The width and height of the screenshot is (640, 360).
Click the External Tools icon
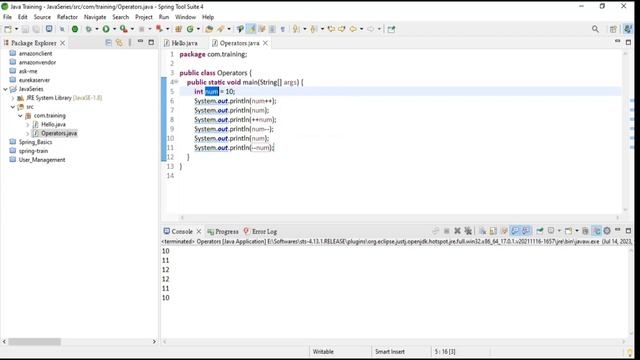click(x=159, y=29)
